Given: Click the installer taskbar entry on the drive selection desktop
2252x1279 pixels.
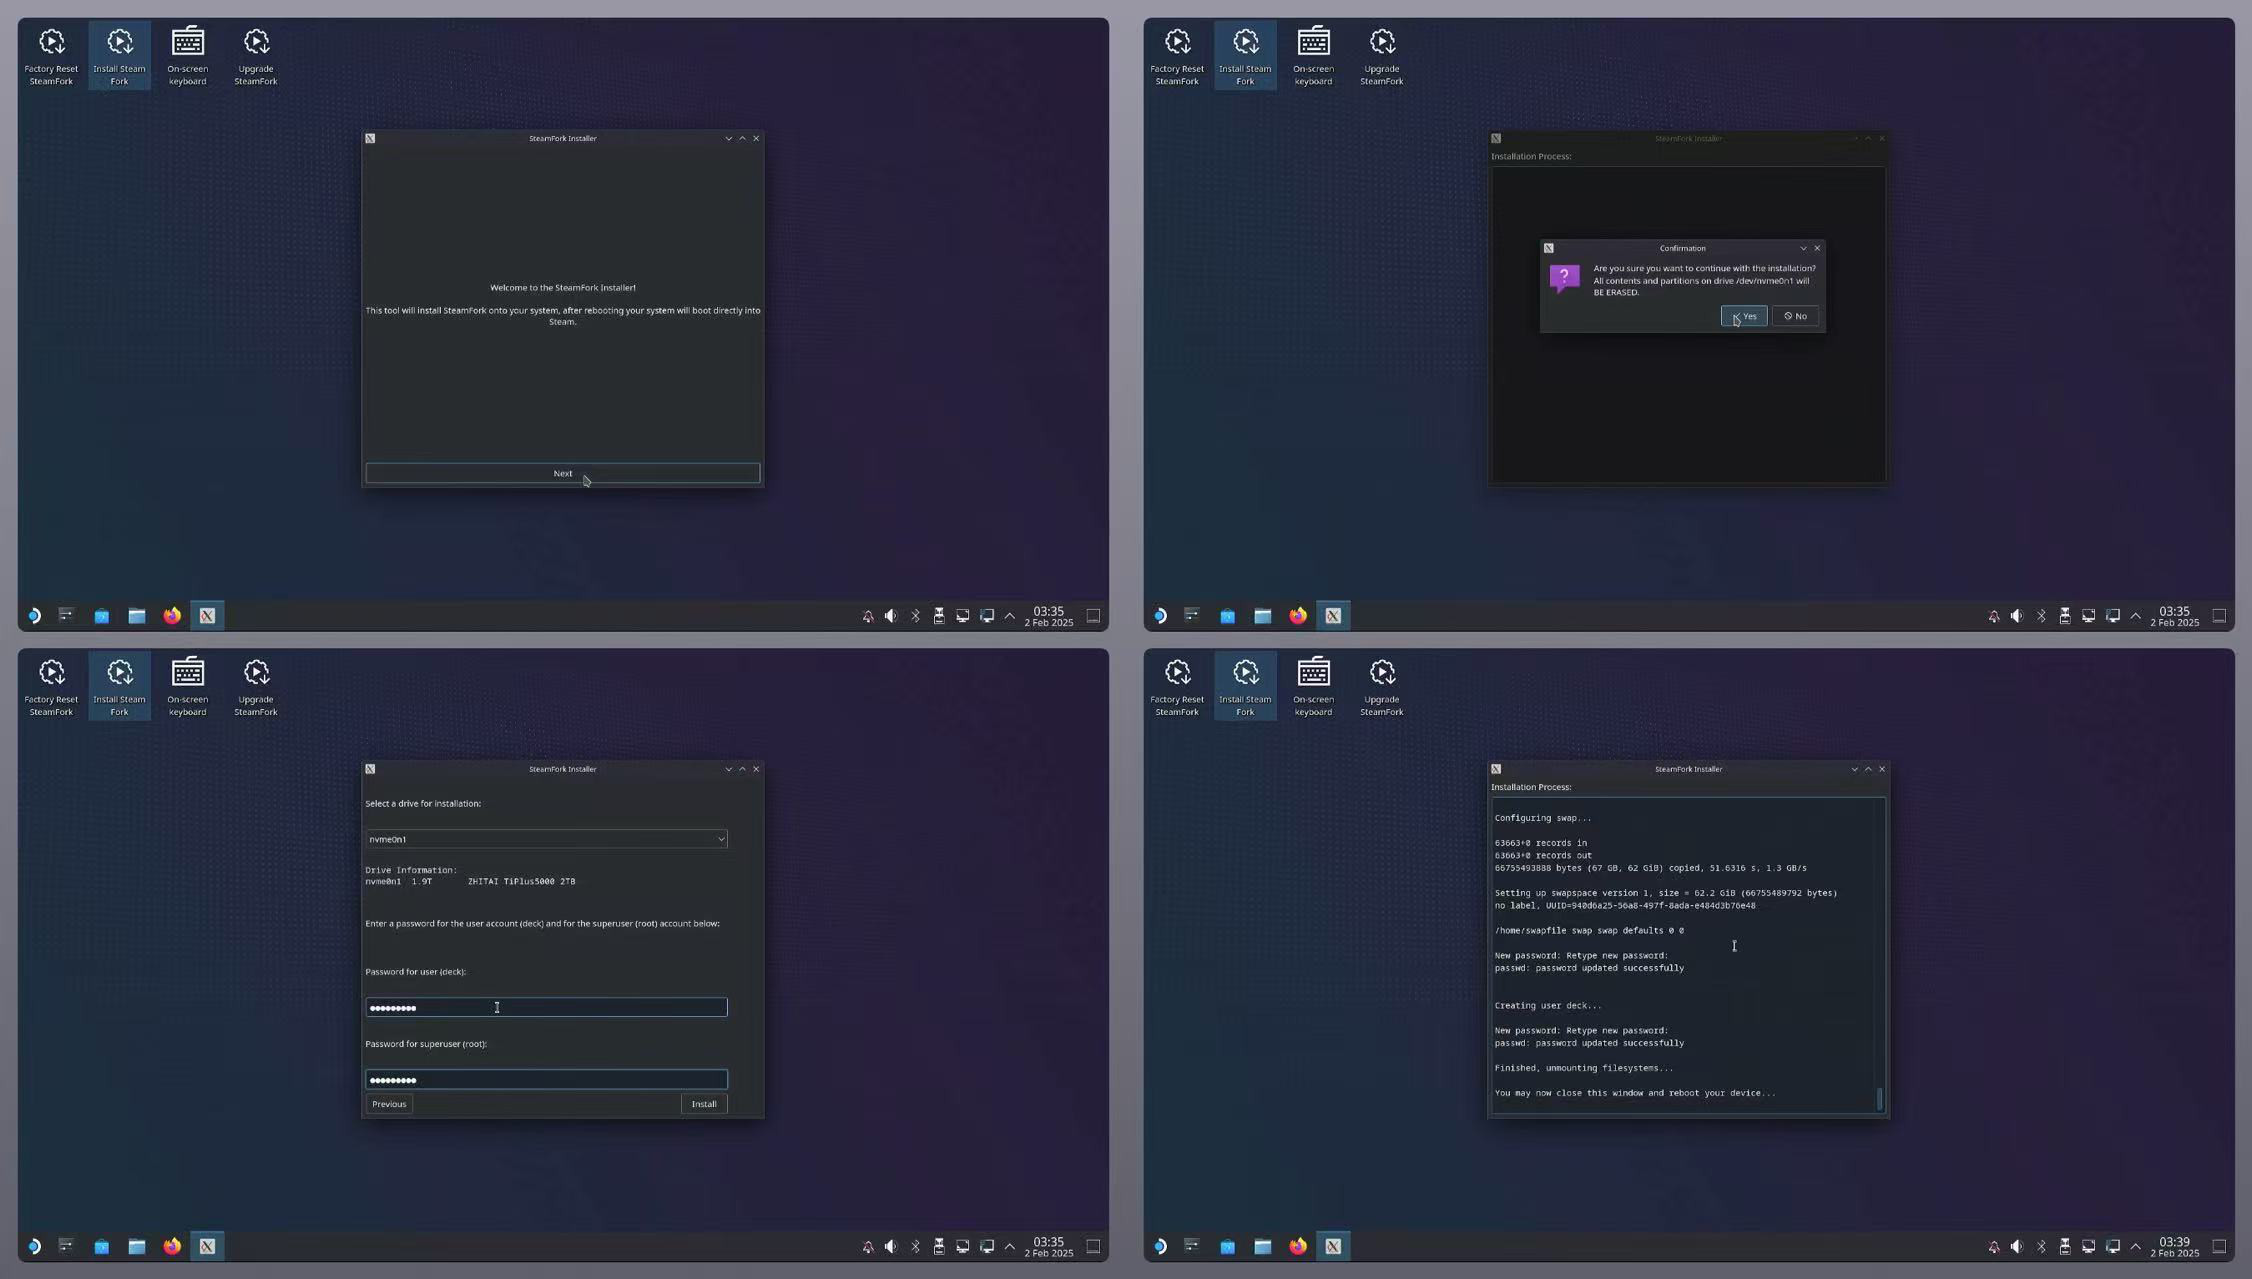Looking at the screenshot, I should pyautogui.click(x=207, y=1246).
